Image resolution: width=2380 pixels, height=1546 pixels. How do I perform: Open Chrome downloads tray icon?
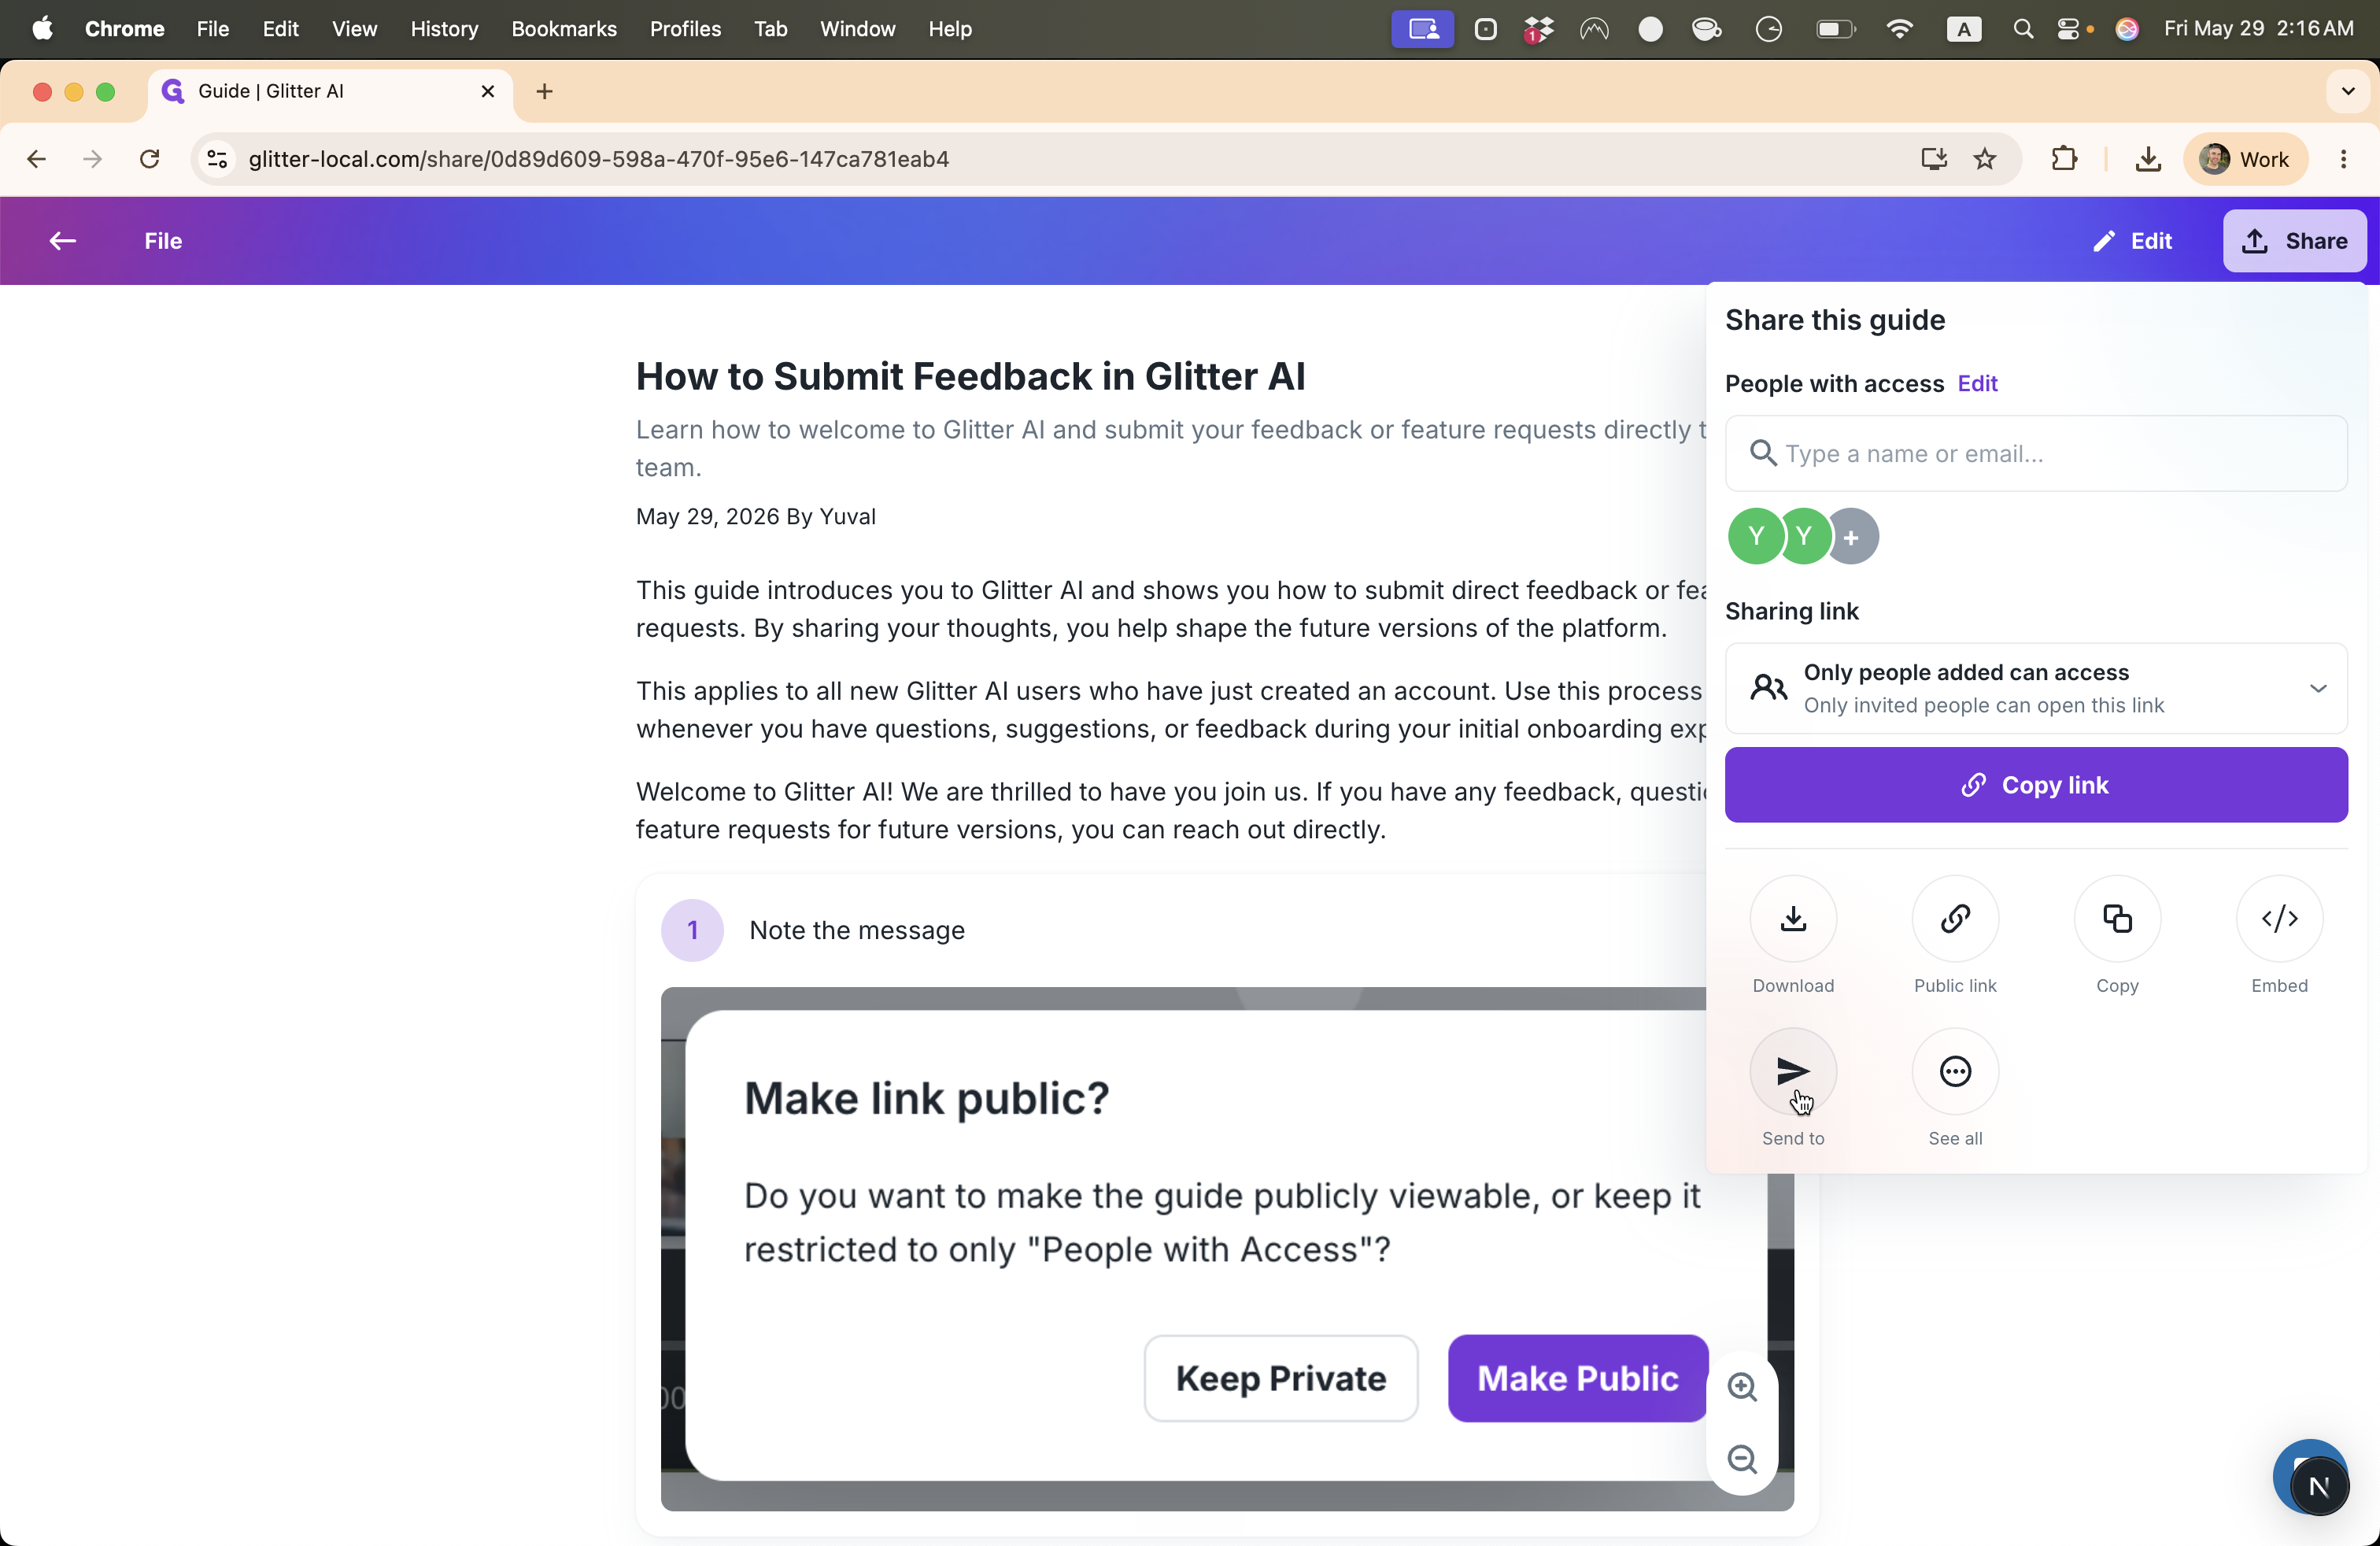pos(2148,159)
